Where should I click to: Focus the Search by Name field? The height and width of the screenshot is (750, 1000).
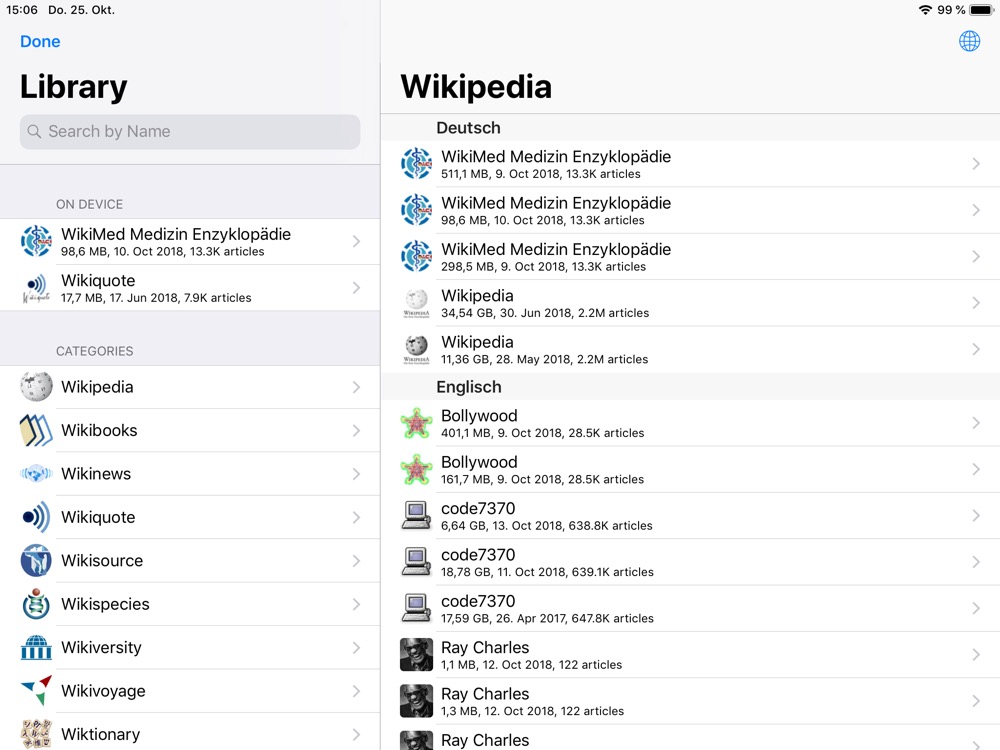(190, 132)
